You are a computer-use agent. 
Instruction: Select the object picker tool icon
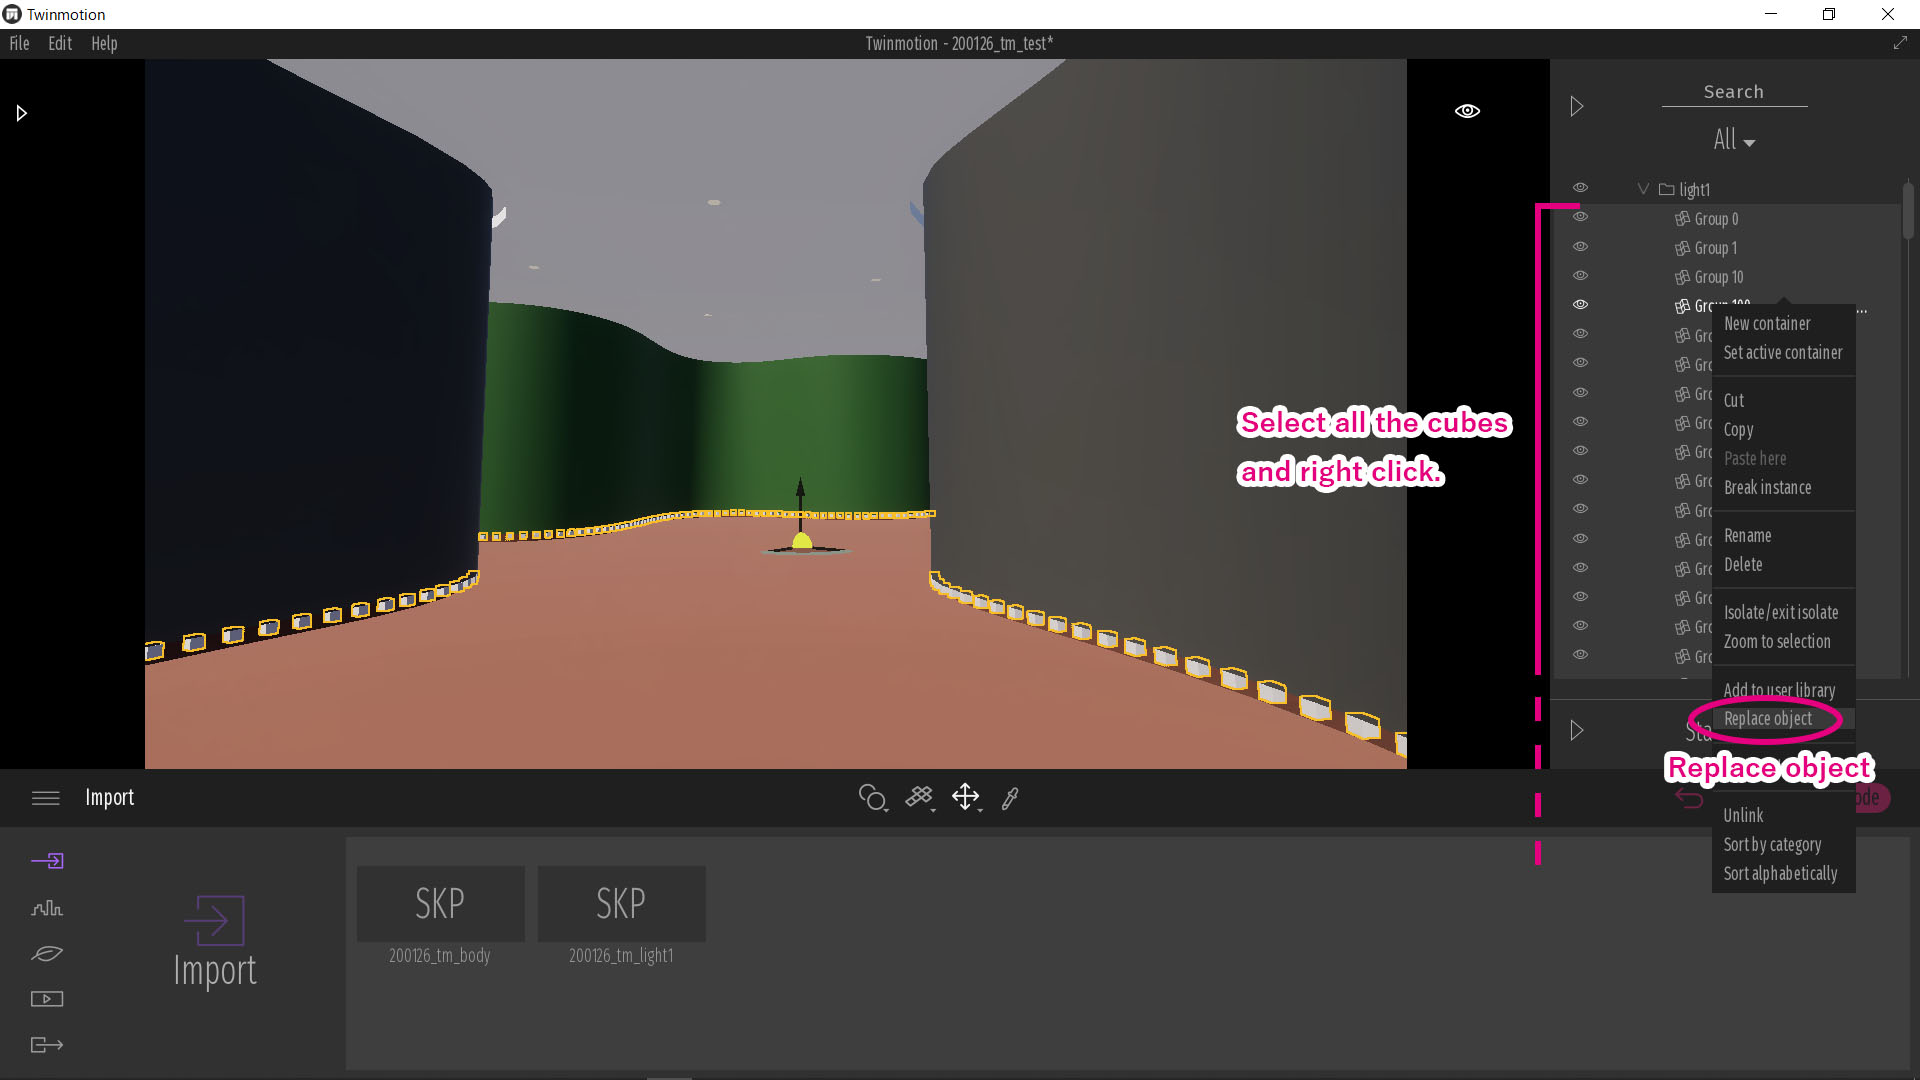point(873,798)
